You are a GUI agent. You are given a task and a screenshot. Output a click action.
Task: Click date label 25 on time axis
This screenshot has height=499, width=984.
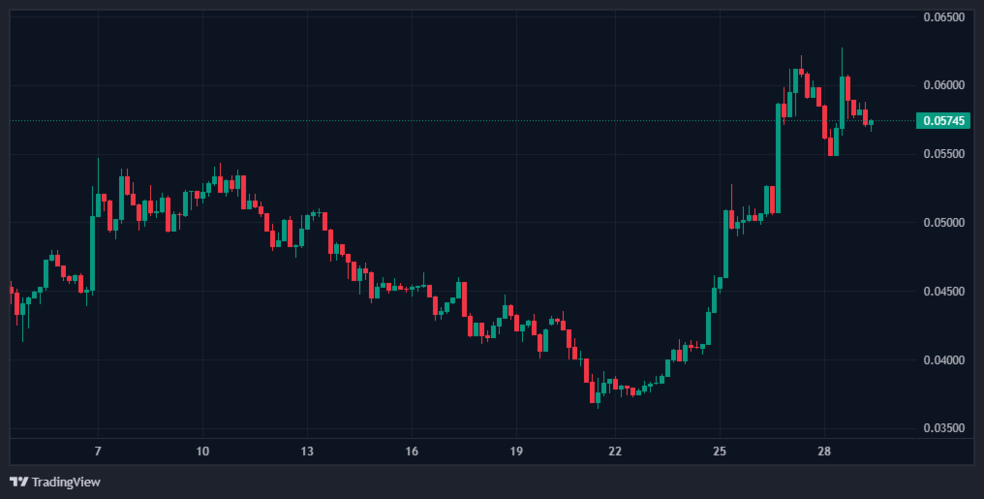[x=719, y=452]
